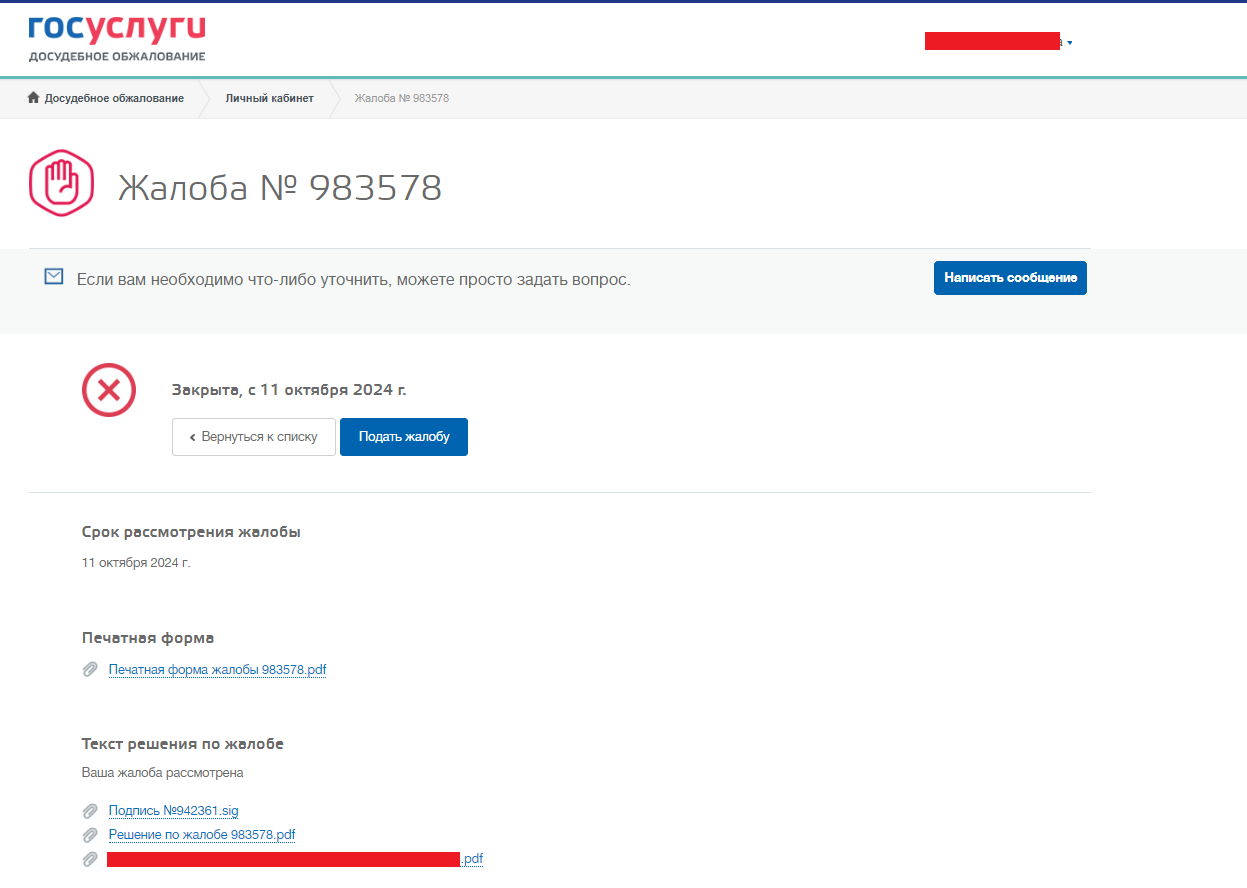
Task: Go to Досудебное обжалование breadcrumb
Action: 114,98
